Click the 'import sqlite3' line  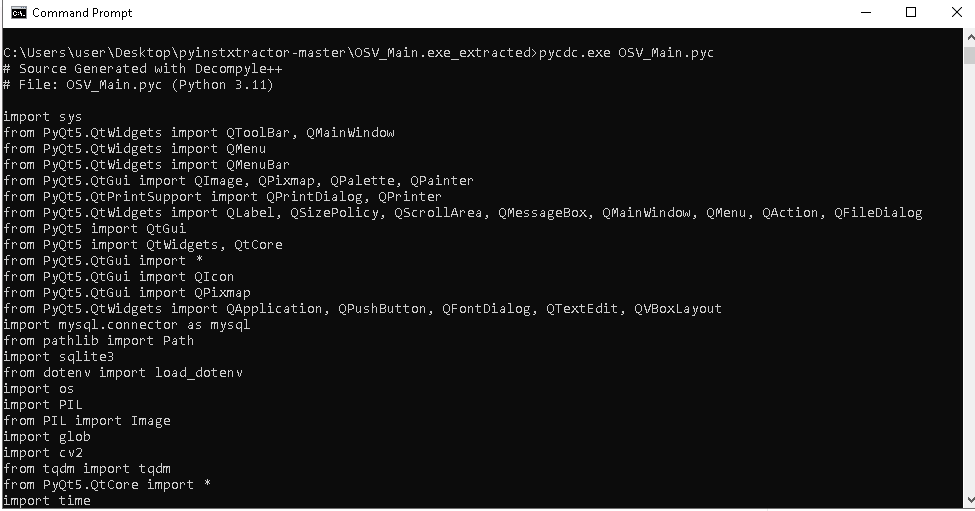point(59,357)
